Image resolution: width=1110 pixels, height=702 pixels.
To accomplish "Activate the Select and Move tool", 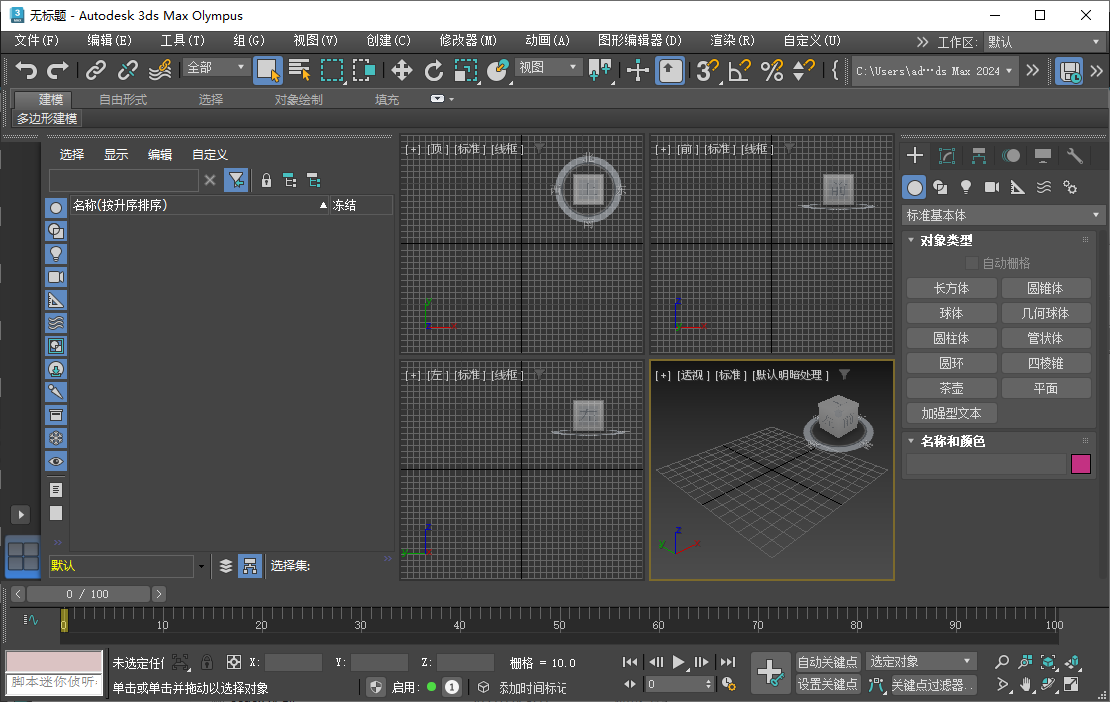I will [x=401, y=70].
